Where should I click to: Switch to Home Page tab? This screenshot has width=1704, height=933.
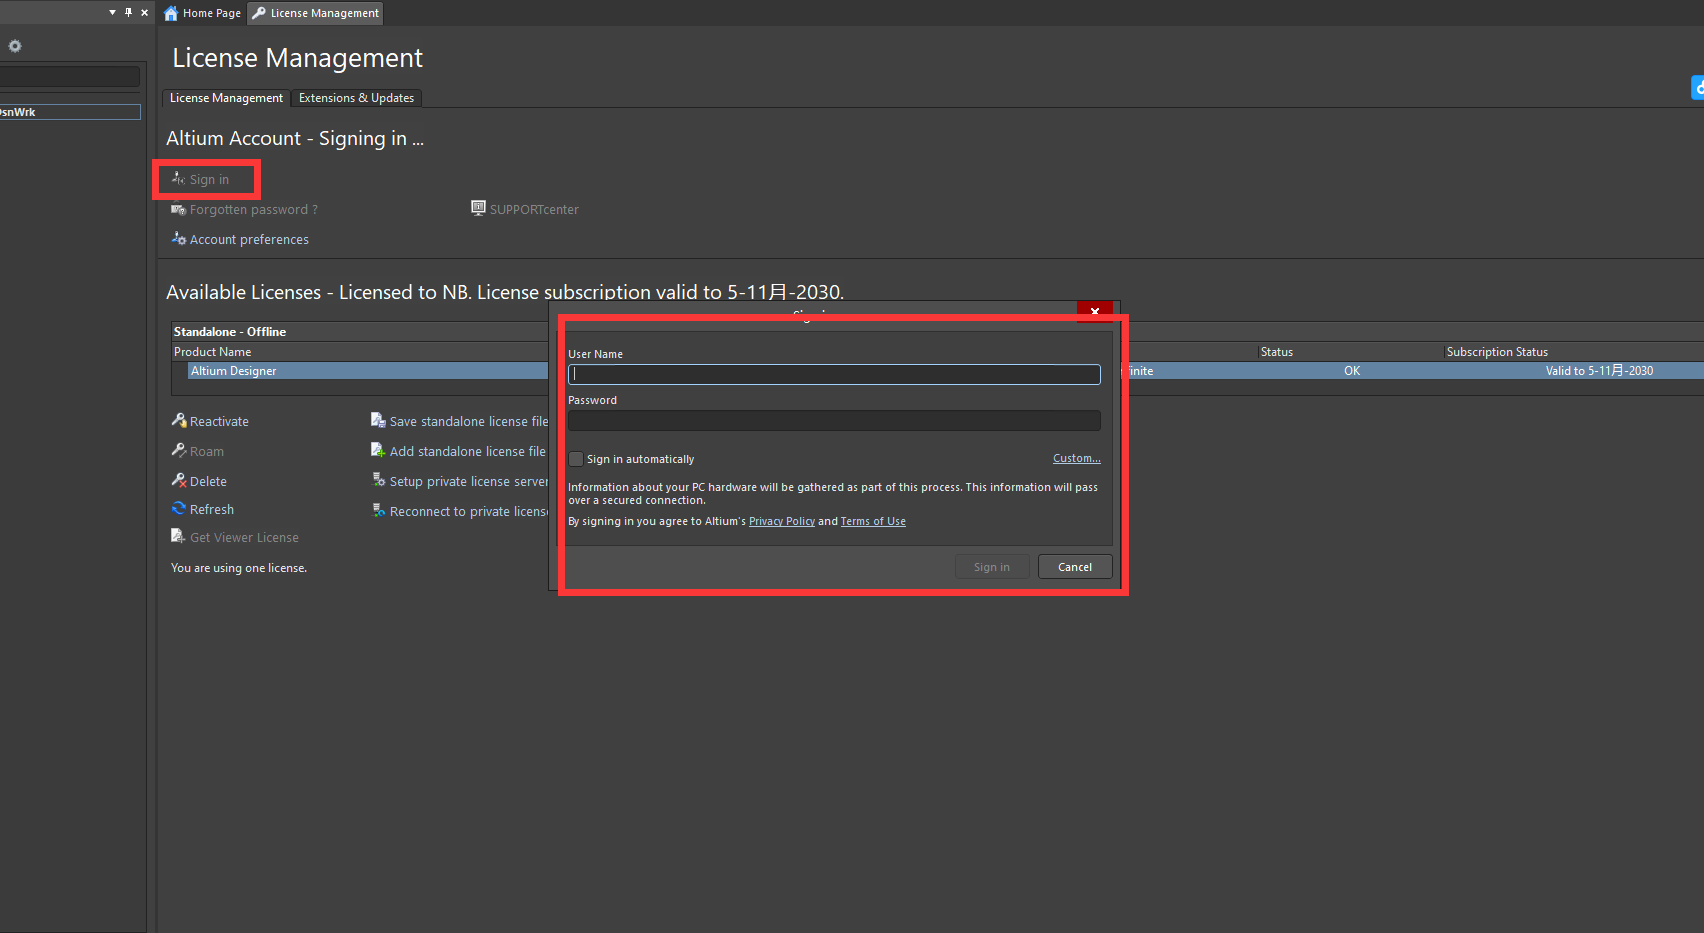tap(203, 13)
